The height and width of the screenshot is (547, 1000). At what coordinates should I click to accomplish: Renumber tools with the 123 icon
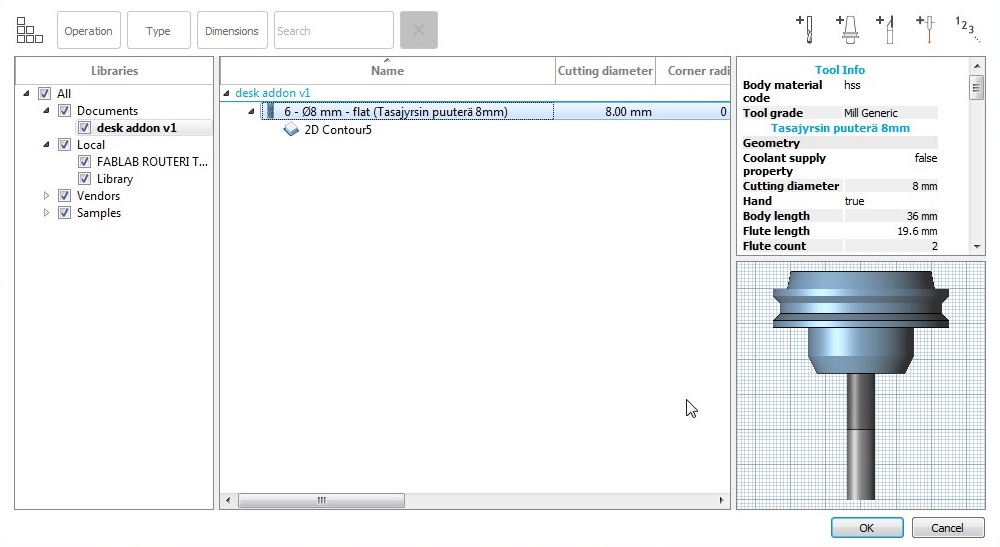point(966,29)
